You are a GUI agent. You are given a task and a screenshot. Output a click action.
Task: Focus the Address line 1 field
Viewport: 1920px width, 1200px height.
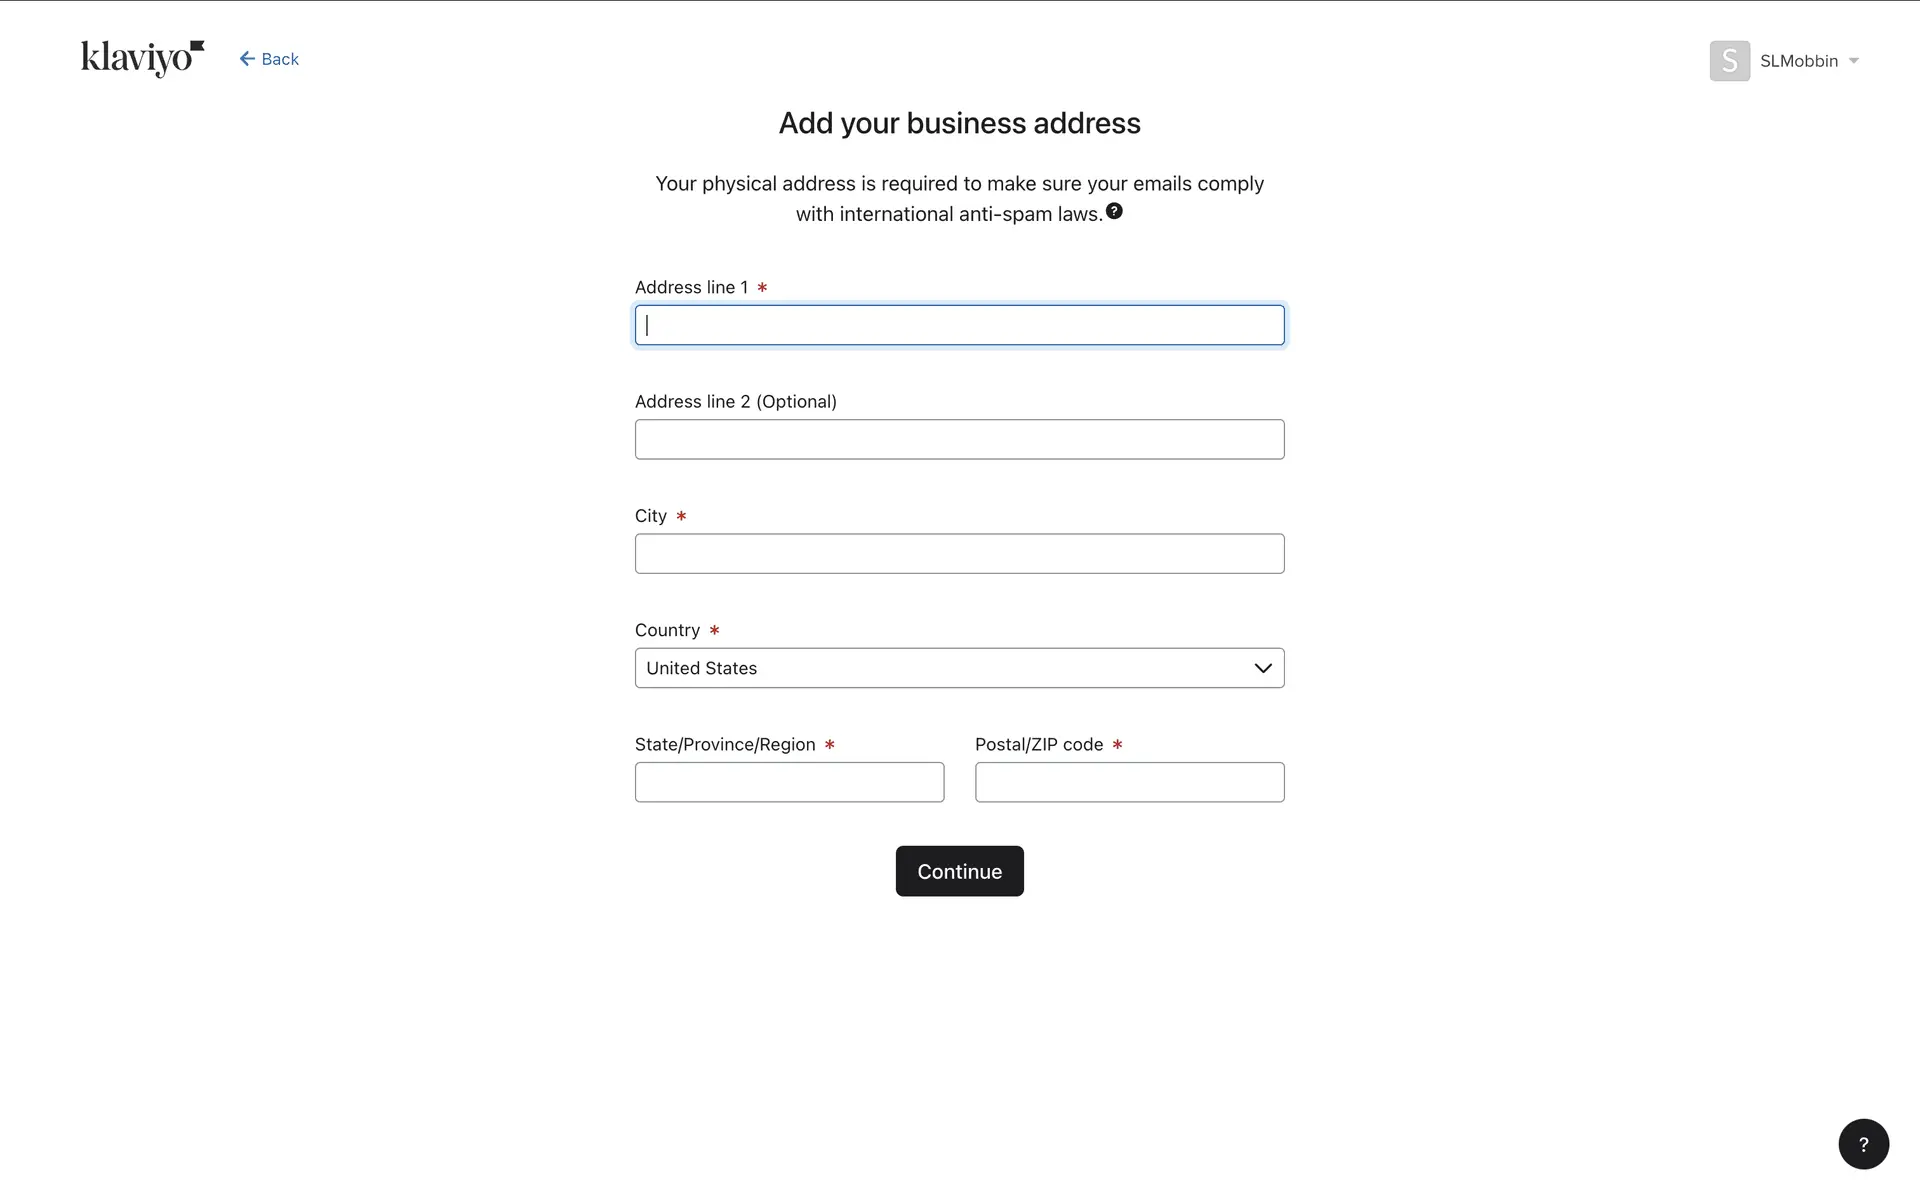959,325
